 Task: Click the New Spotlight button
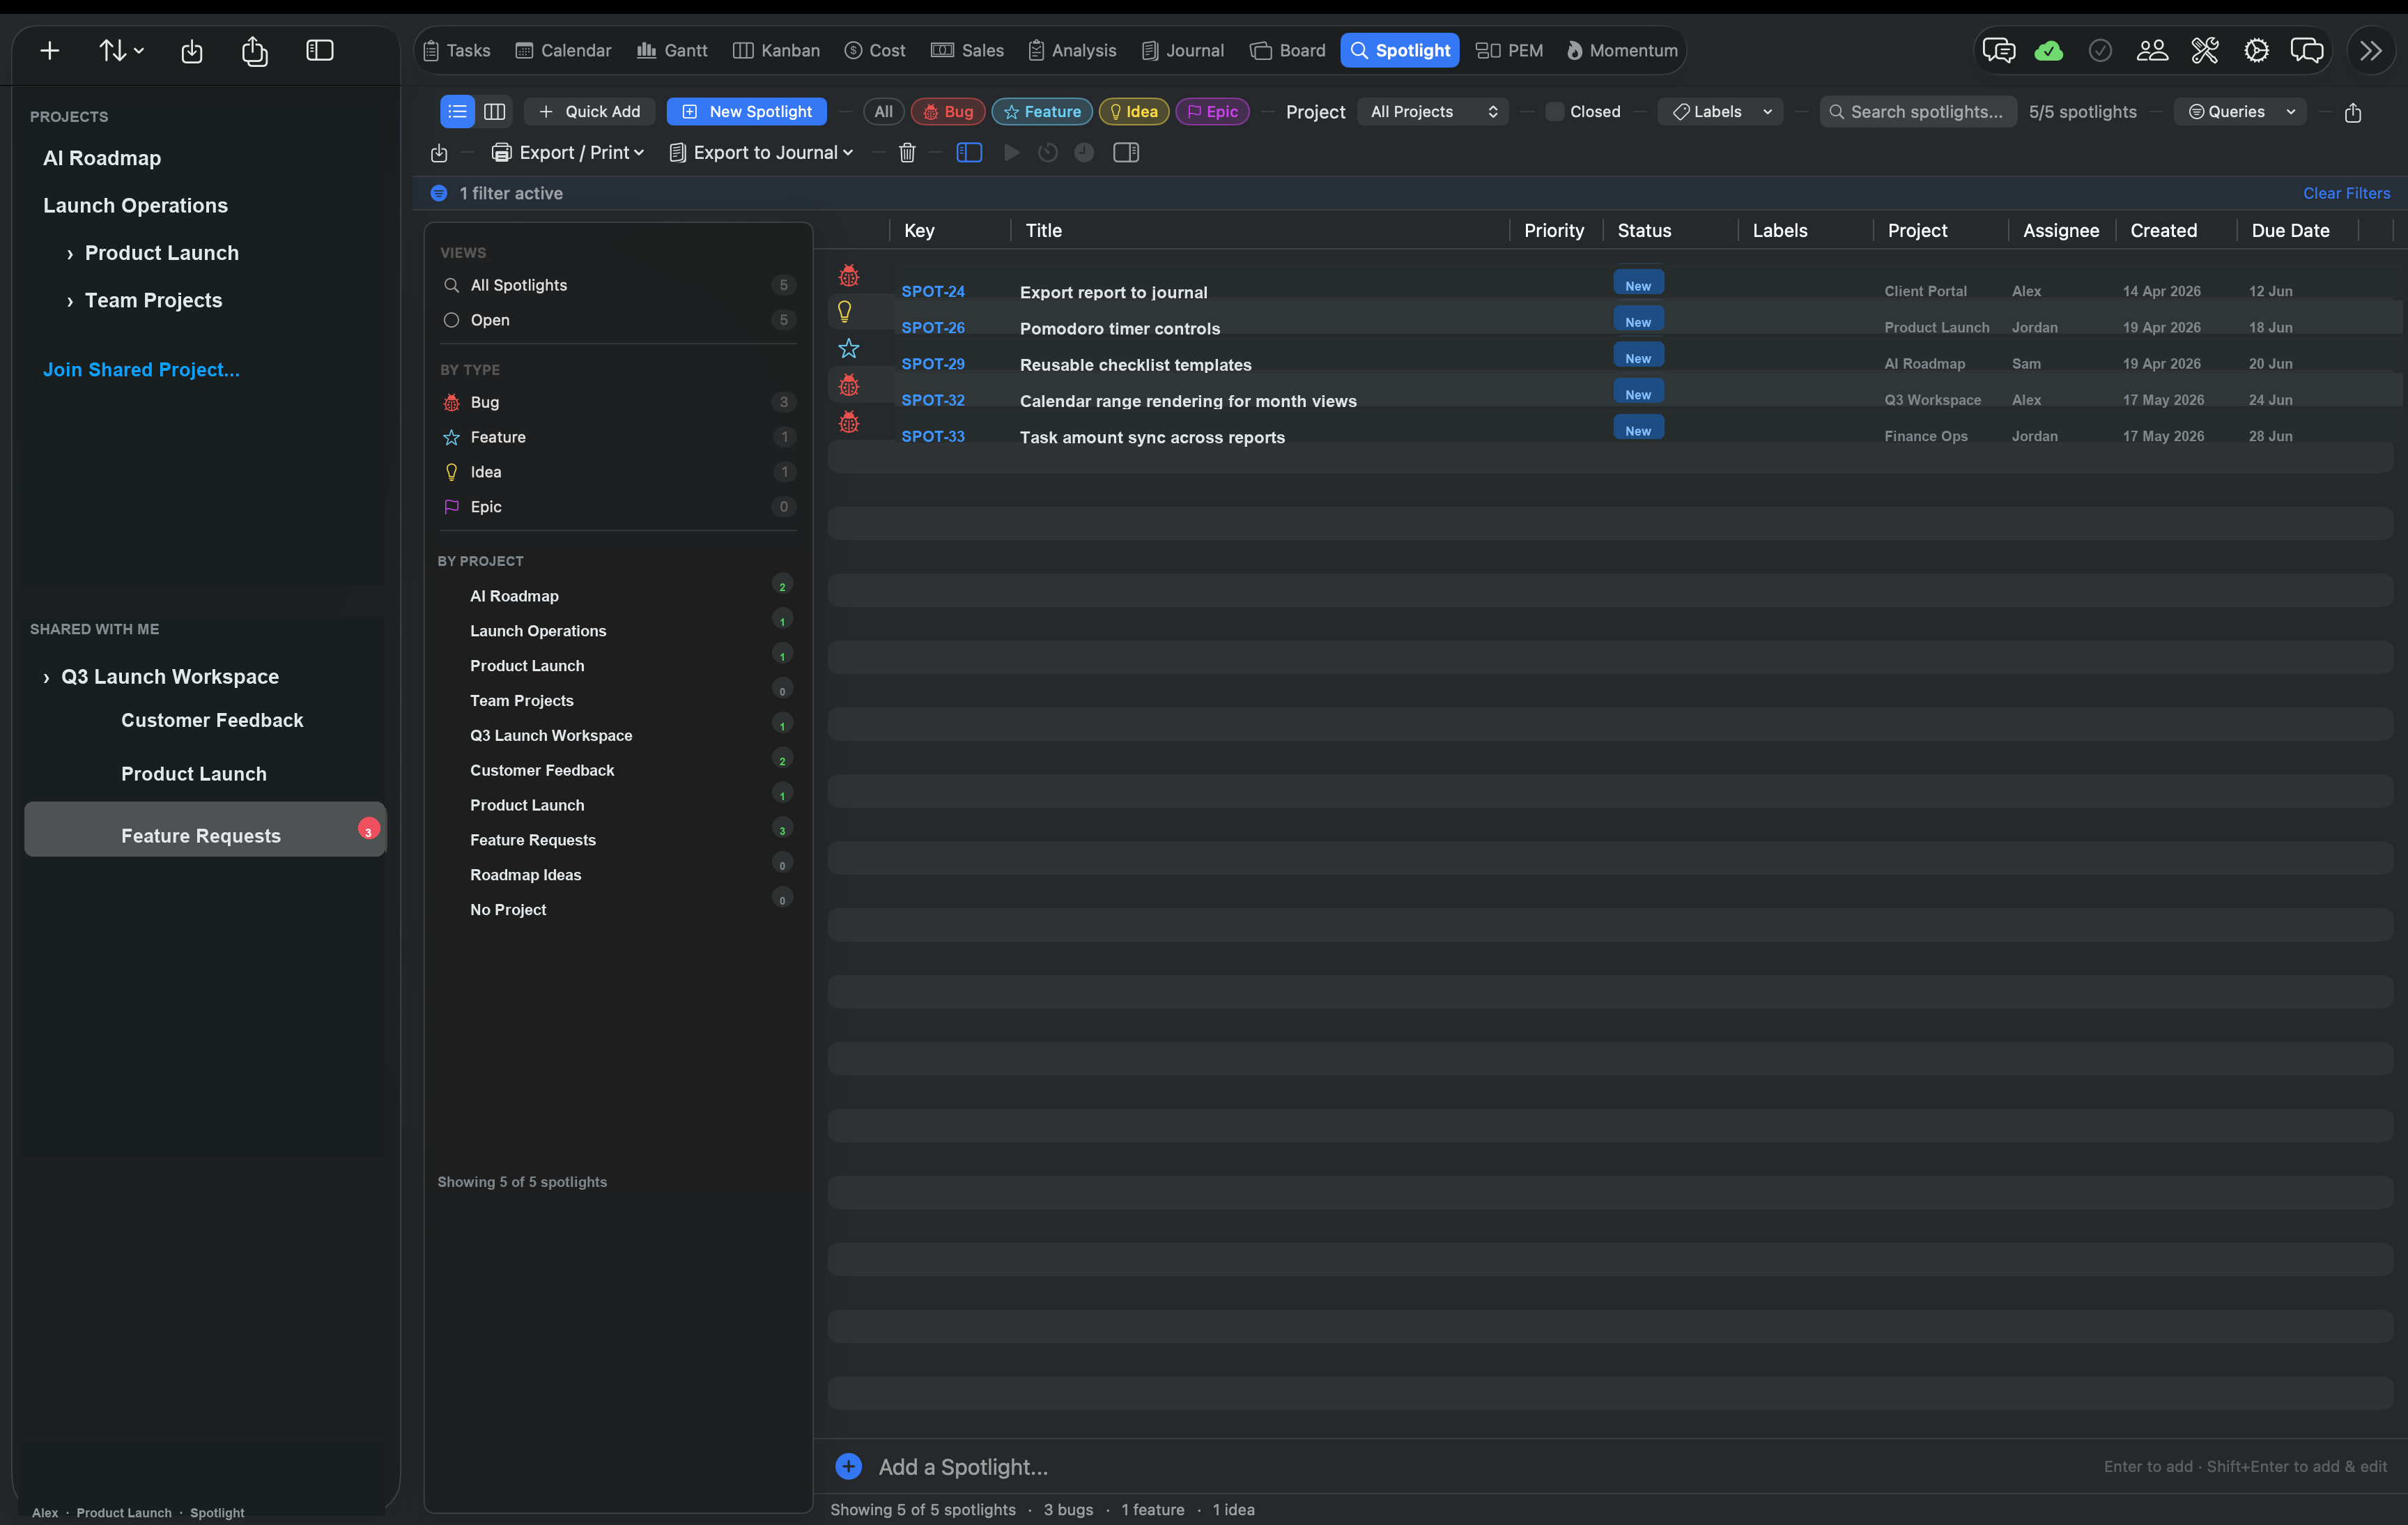click(x=747, y=112)
